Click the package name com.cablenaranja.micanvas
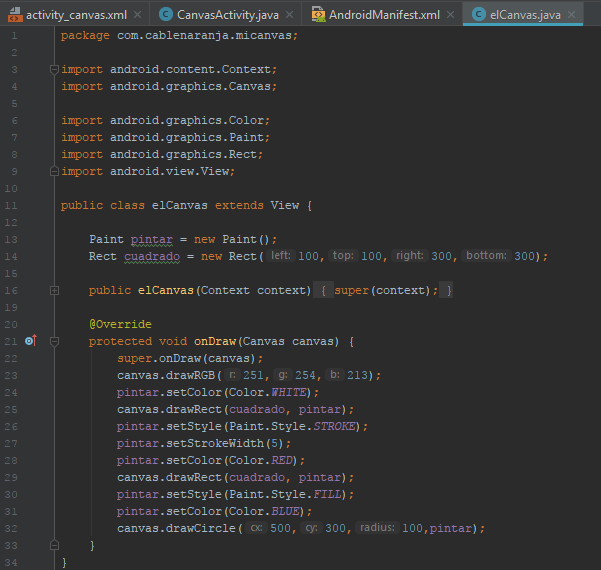601x570 pixels. pyautogui.click(x=204, y=35)
